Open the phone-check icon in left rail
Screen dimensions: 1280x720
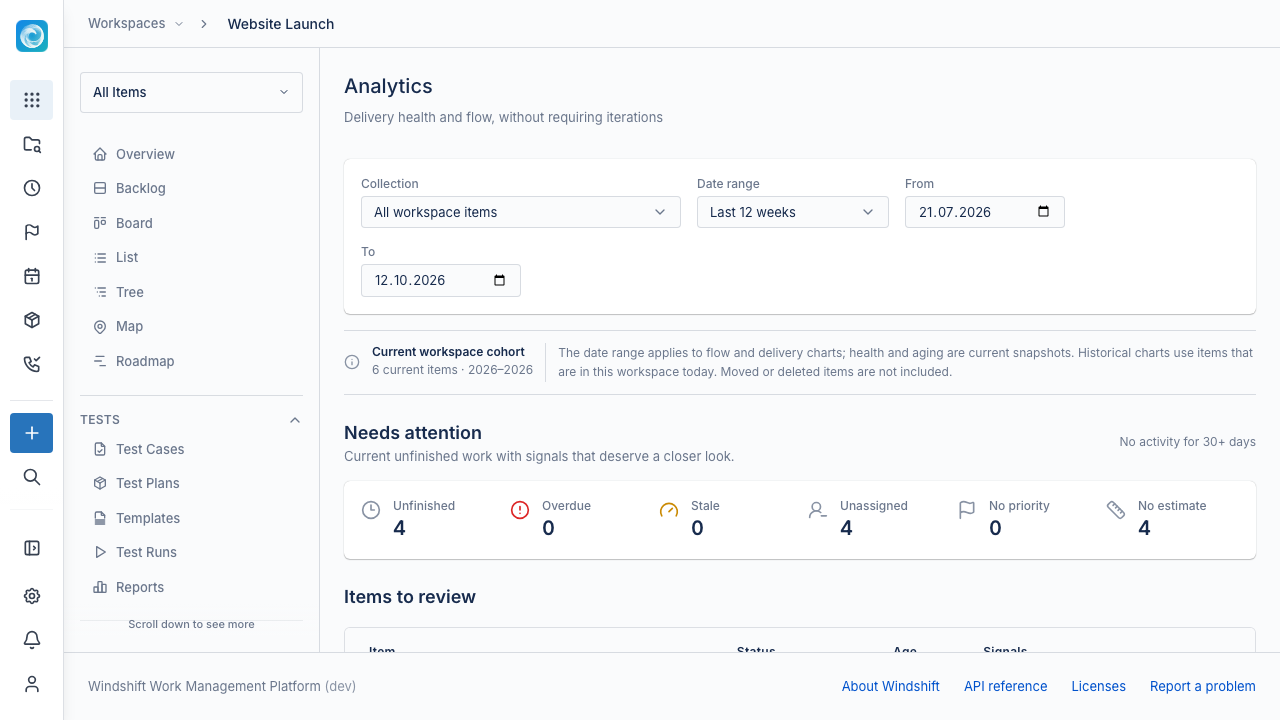[32, 364]
